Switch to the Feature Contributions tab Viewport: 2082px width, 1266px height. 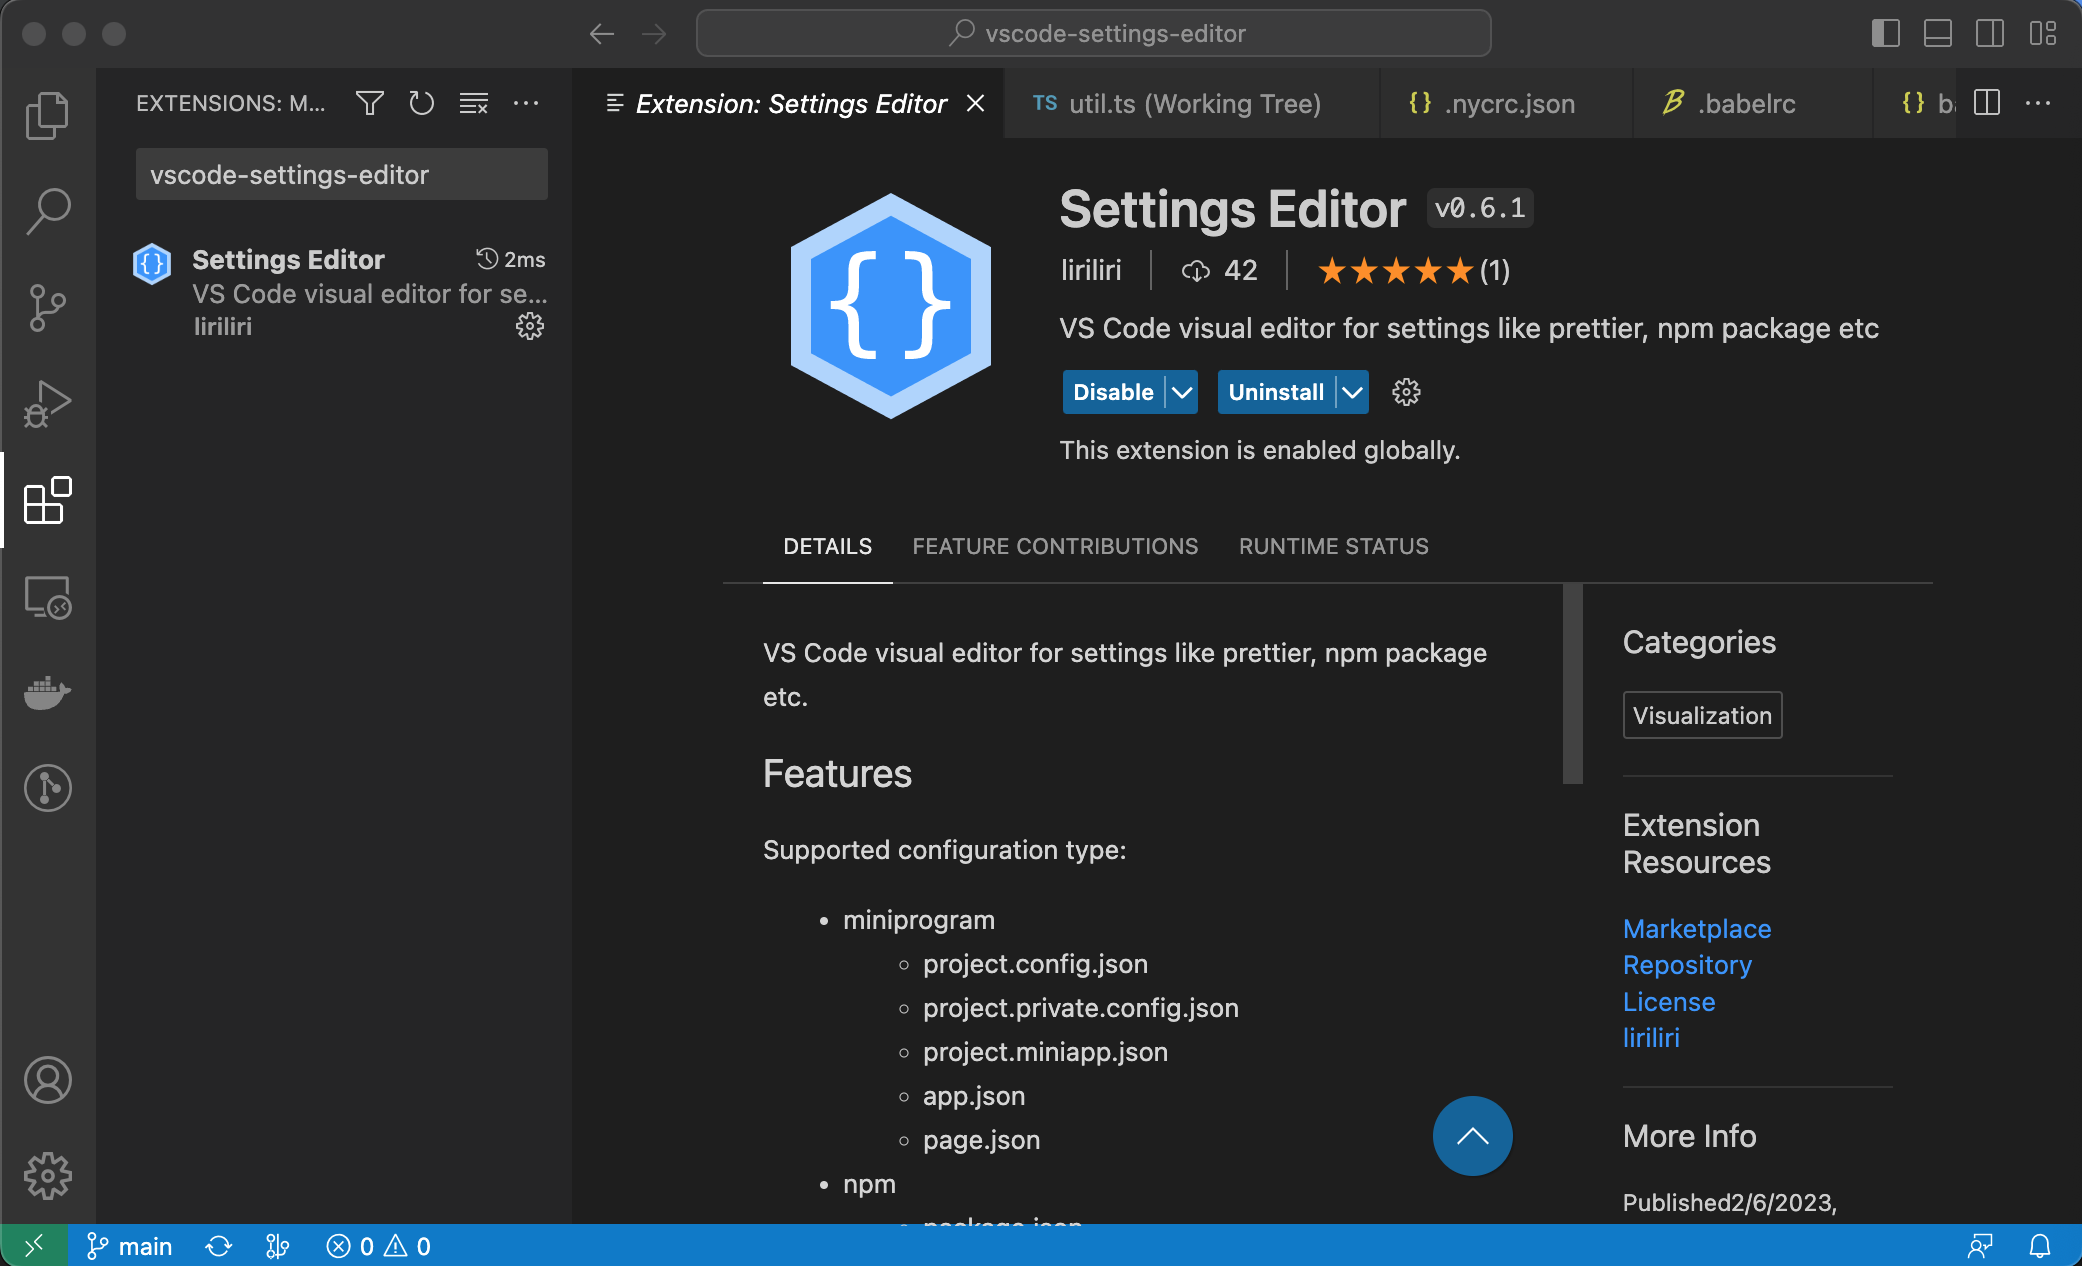[1056, 546]
